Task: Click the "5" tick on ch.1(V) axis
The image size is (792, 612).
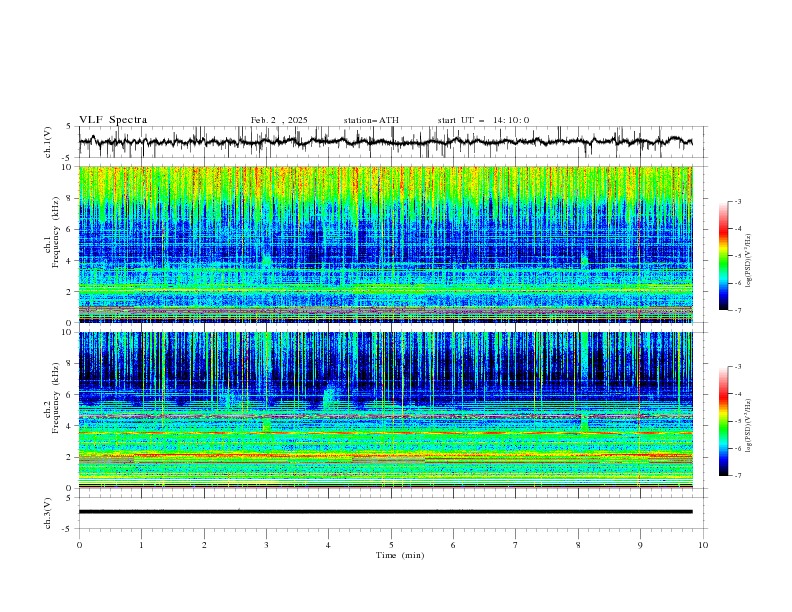Action: tap(69, 127)
